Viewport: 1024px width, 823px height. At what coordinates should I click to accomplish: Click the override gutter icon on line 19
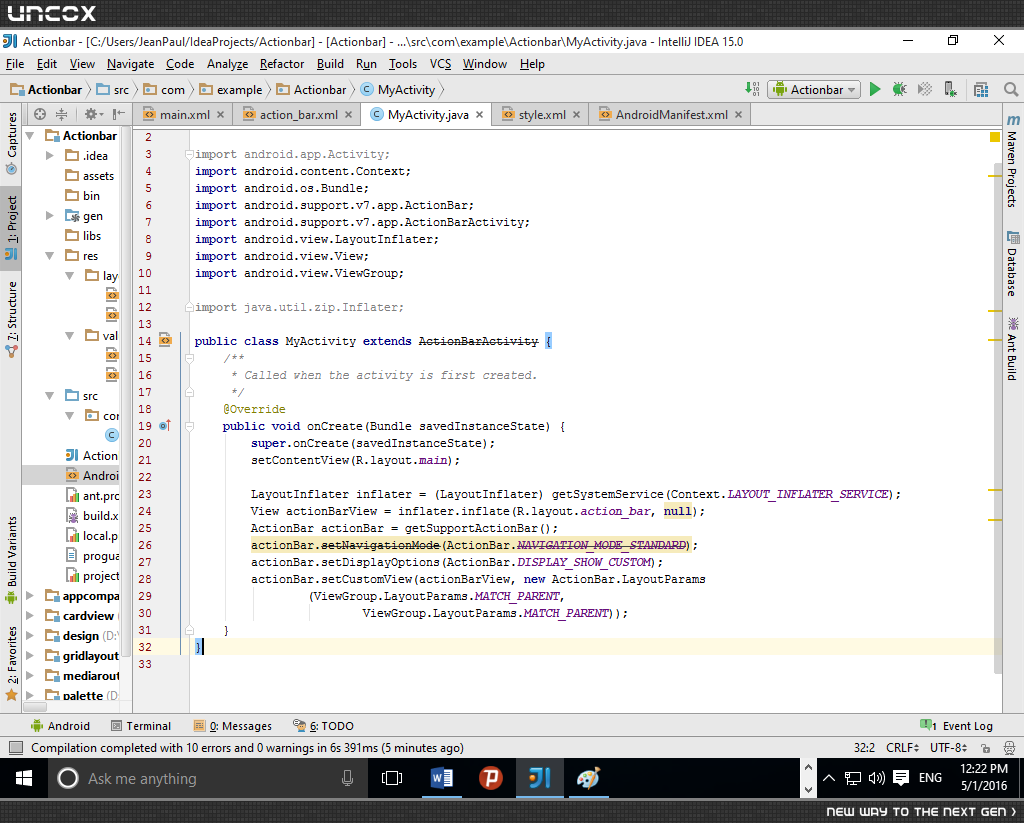(x=165, y=426)
